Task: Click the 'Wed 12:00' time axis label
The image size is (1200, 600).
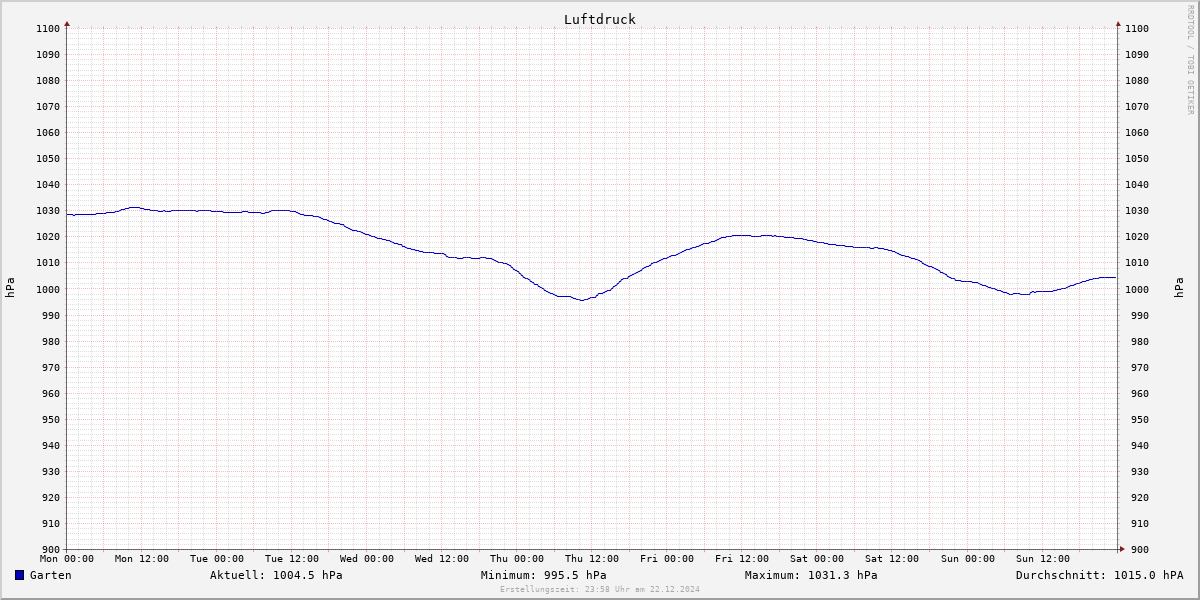Action: [x=442, y=559]
